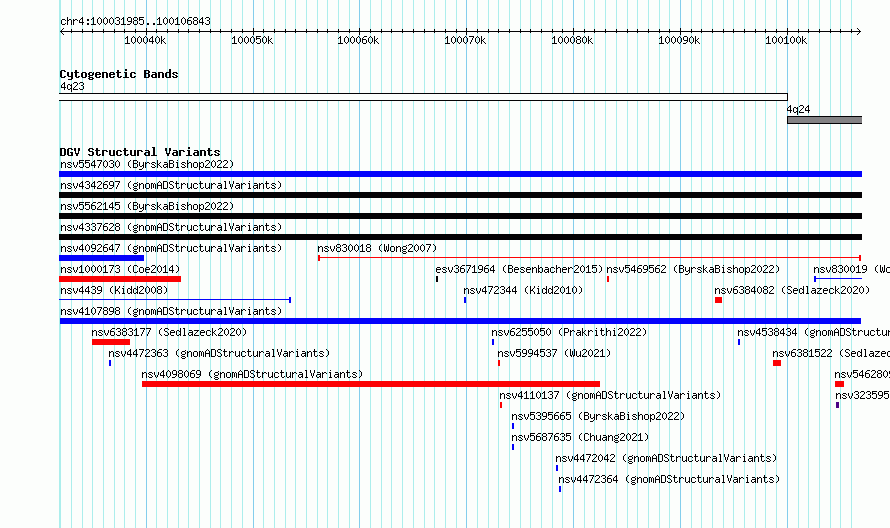Click nsv4472363 (gnomADStructuralVariants) label
Image resolution: width=890 pixels, height=528 pixels.
[x=219, y=353]
